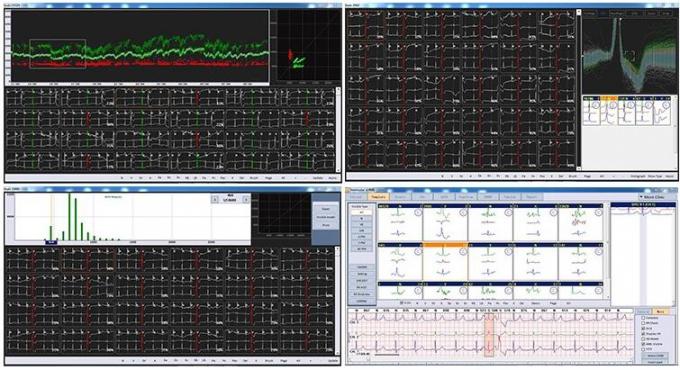Click the down arrow ending the beat grid scrollbar

click(x=579, y=168)
